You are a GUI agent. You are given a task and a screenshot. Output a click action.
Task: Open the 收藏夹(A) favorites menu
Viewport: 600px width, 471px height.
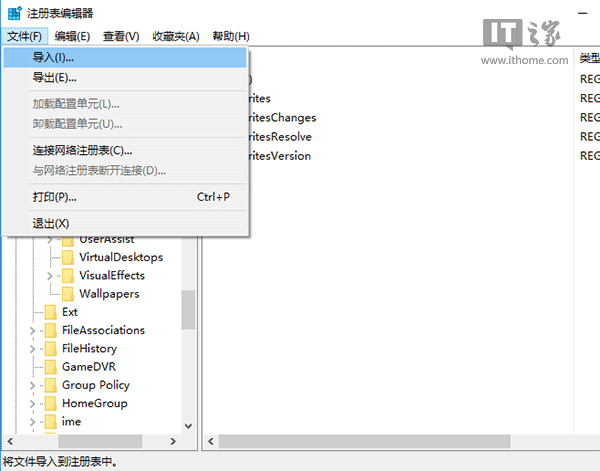[176, 36]
